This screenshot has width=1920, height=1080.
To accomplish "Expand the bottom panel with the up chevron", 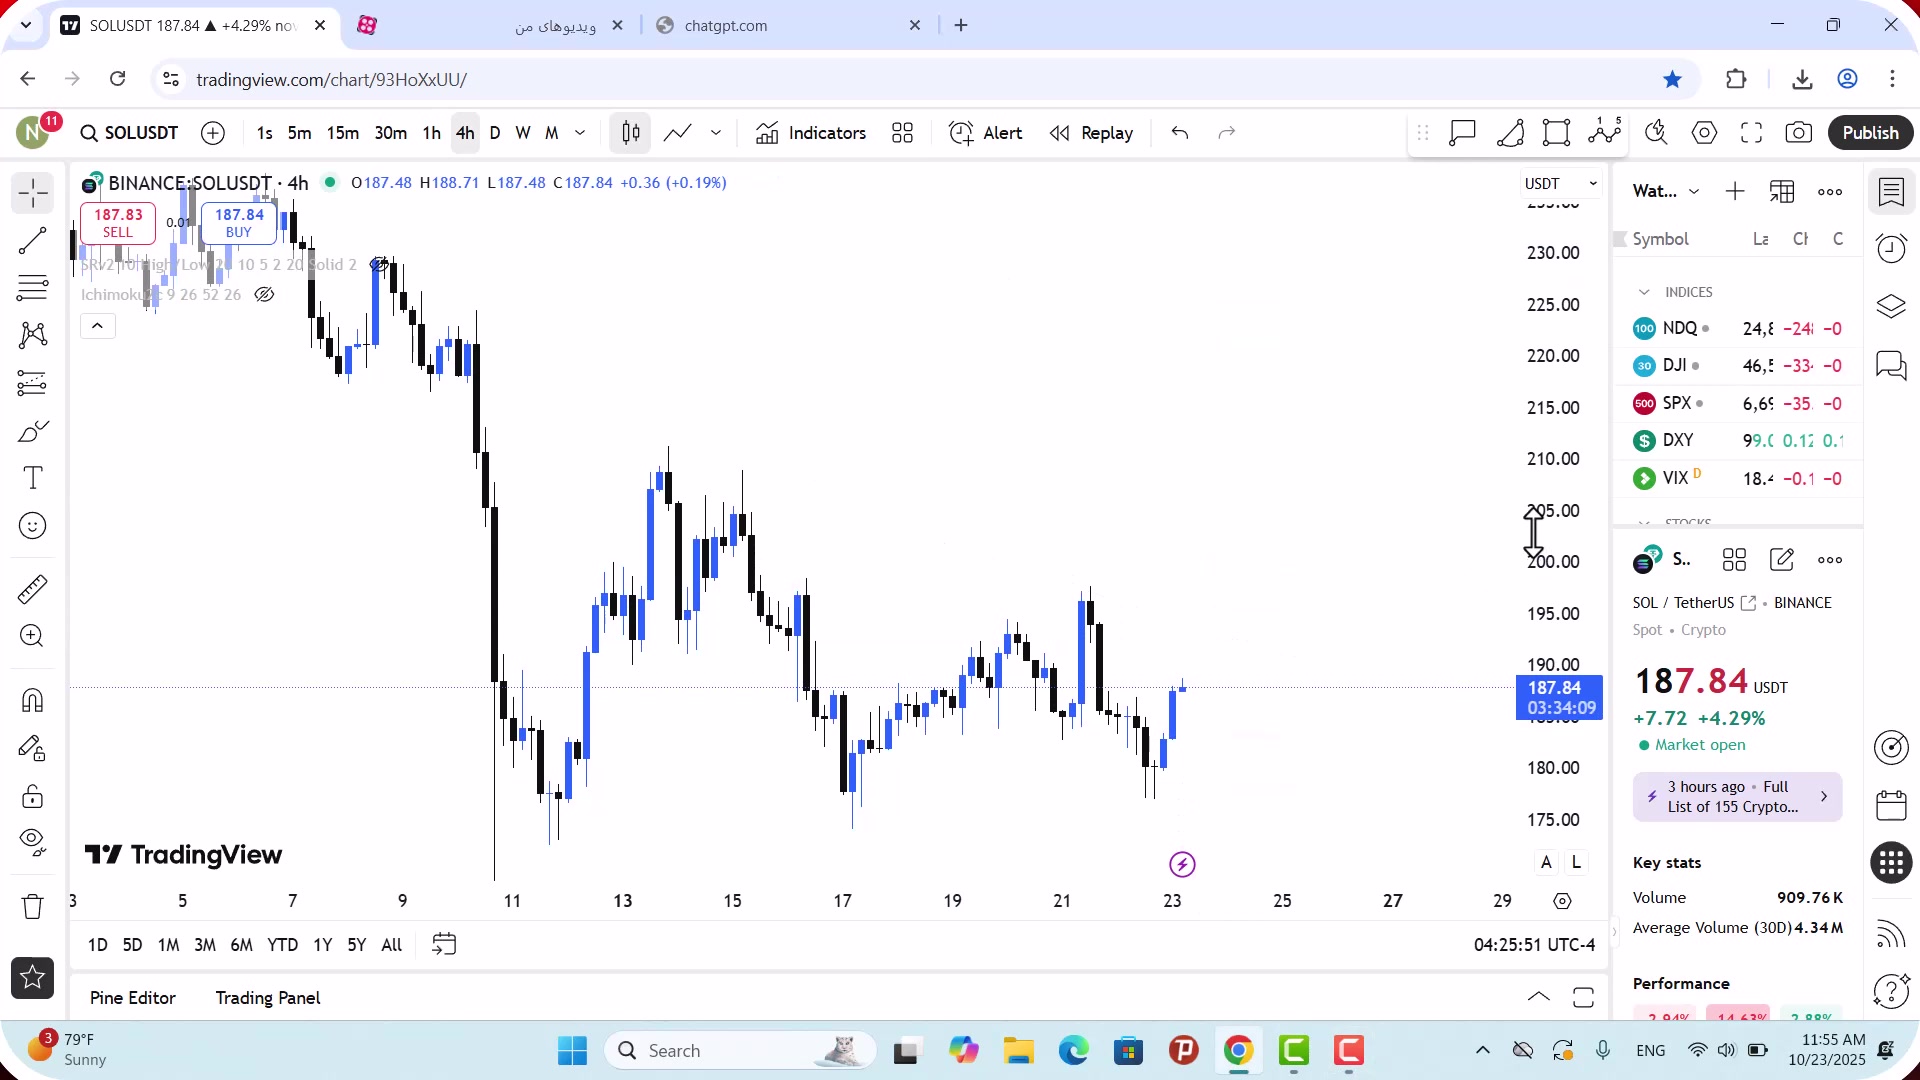I will pos(1539,997).
